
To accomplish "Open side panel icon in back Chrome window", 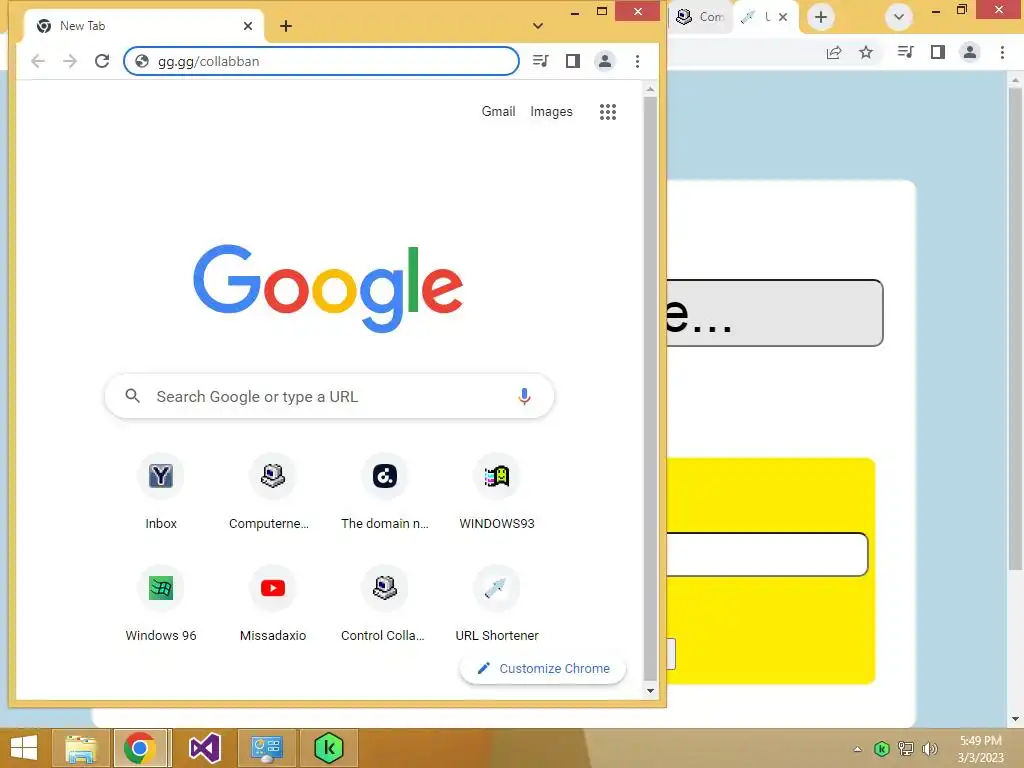I will click(938, 52).
